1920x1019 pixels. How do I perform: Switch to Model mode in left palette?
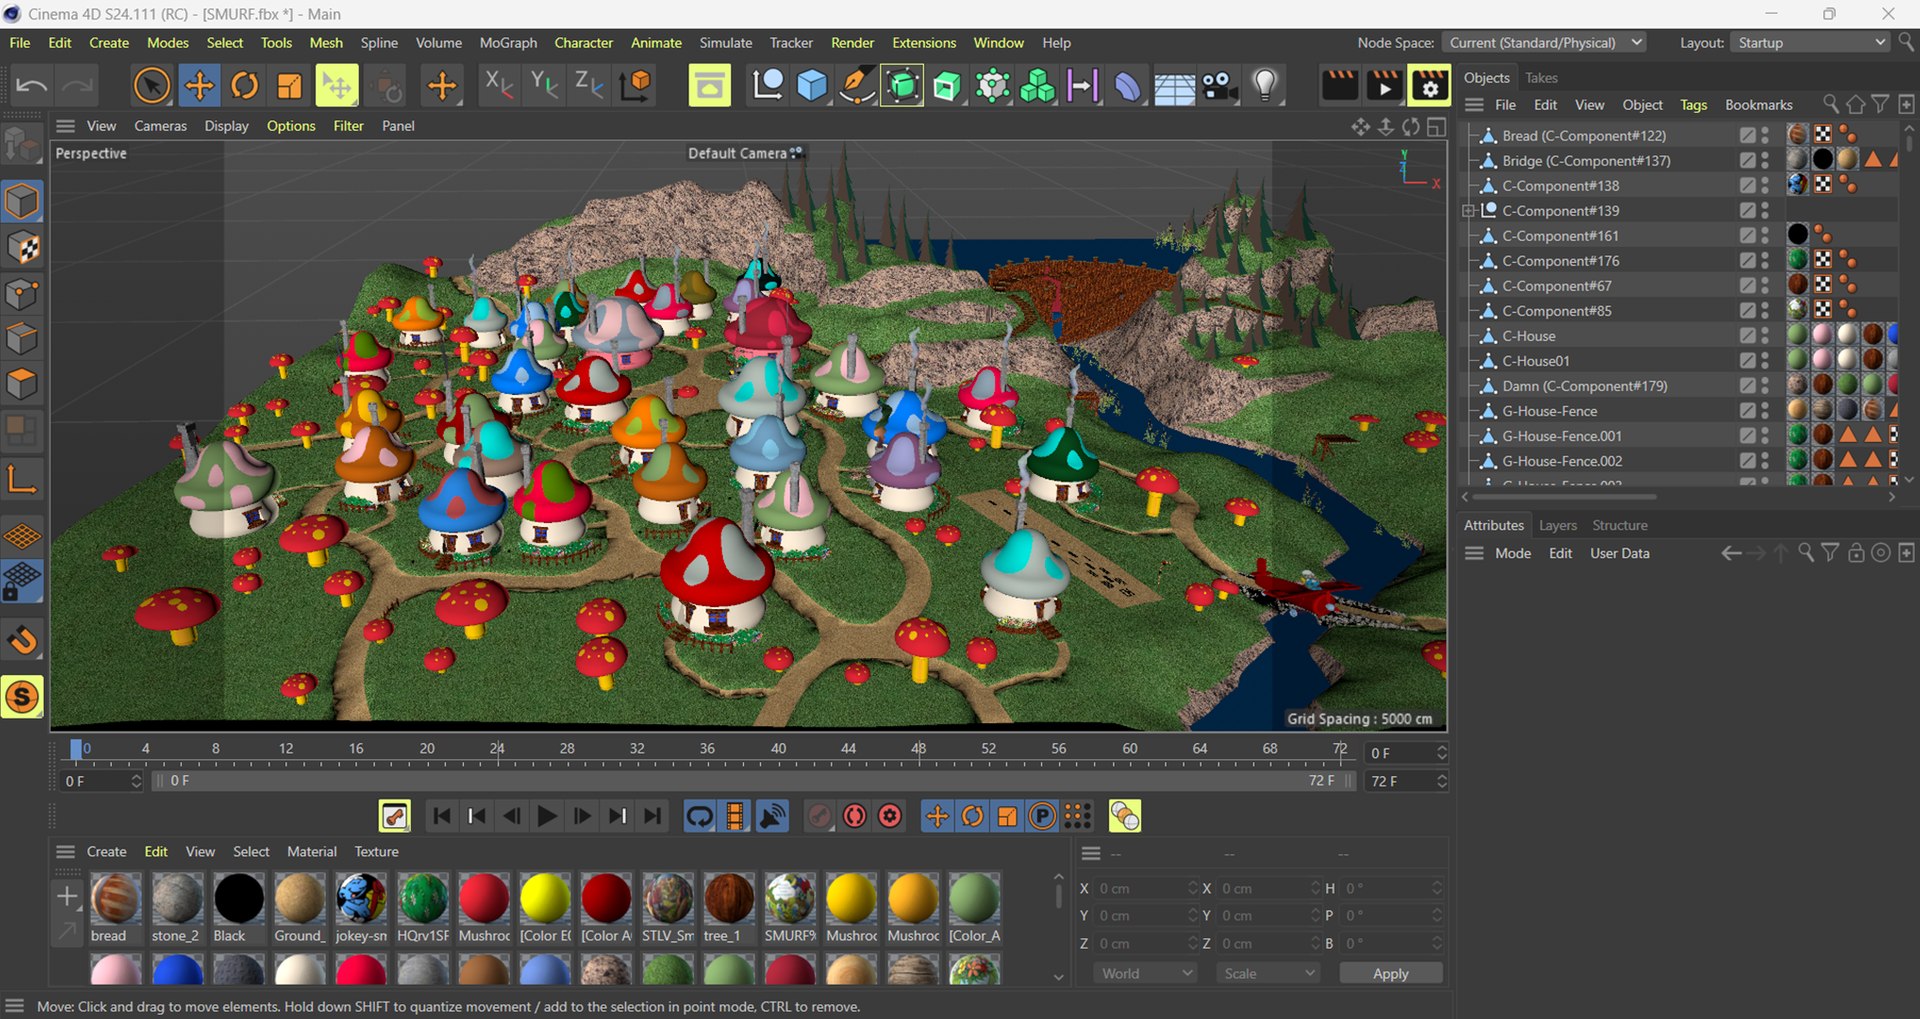pos(22,202)
